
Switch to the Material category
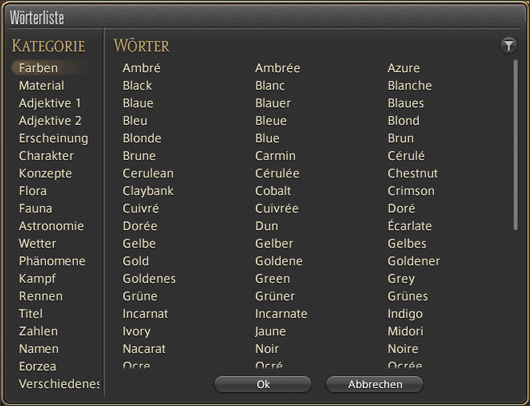click(x=41, y=86)
